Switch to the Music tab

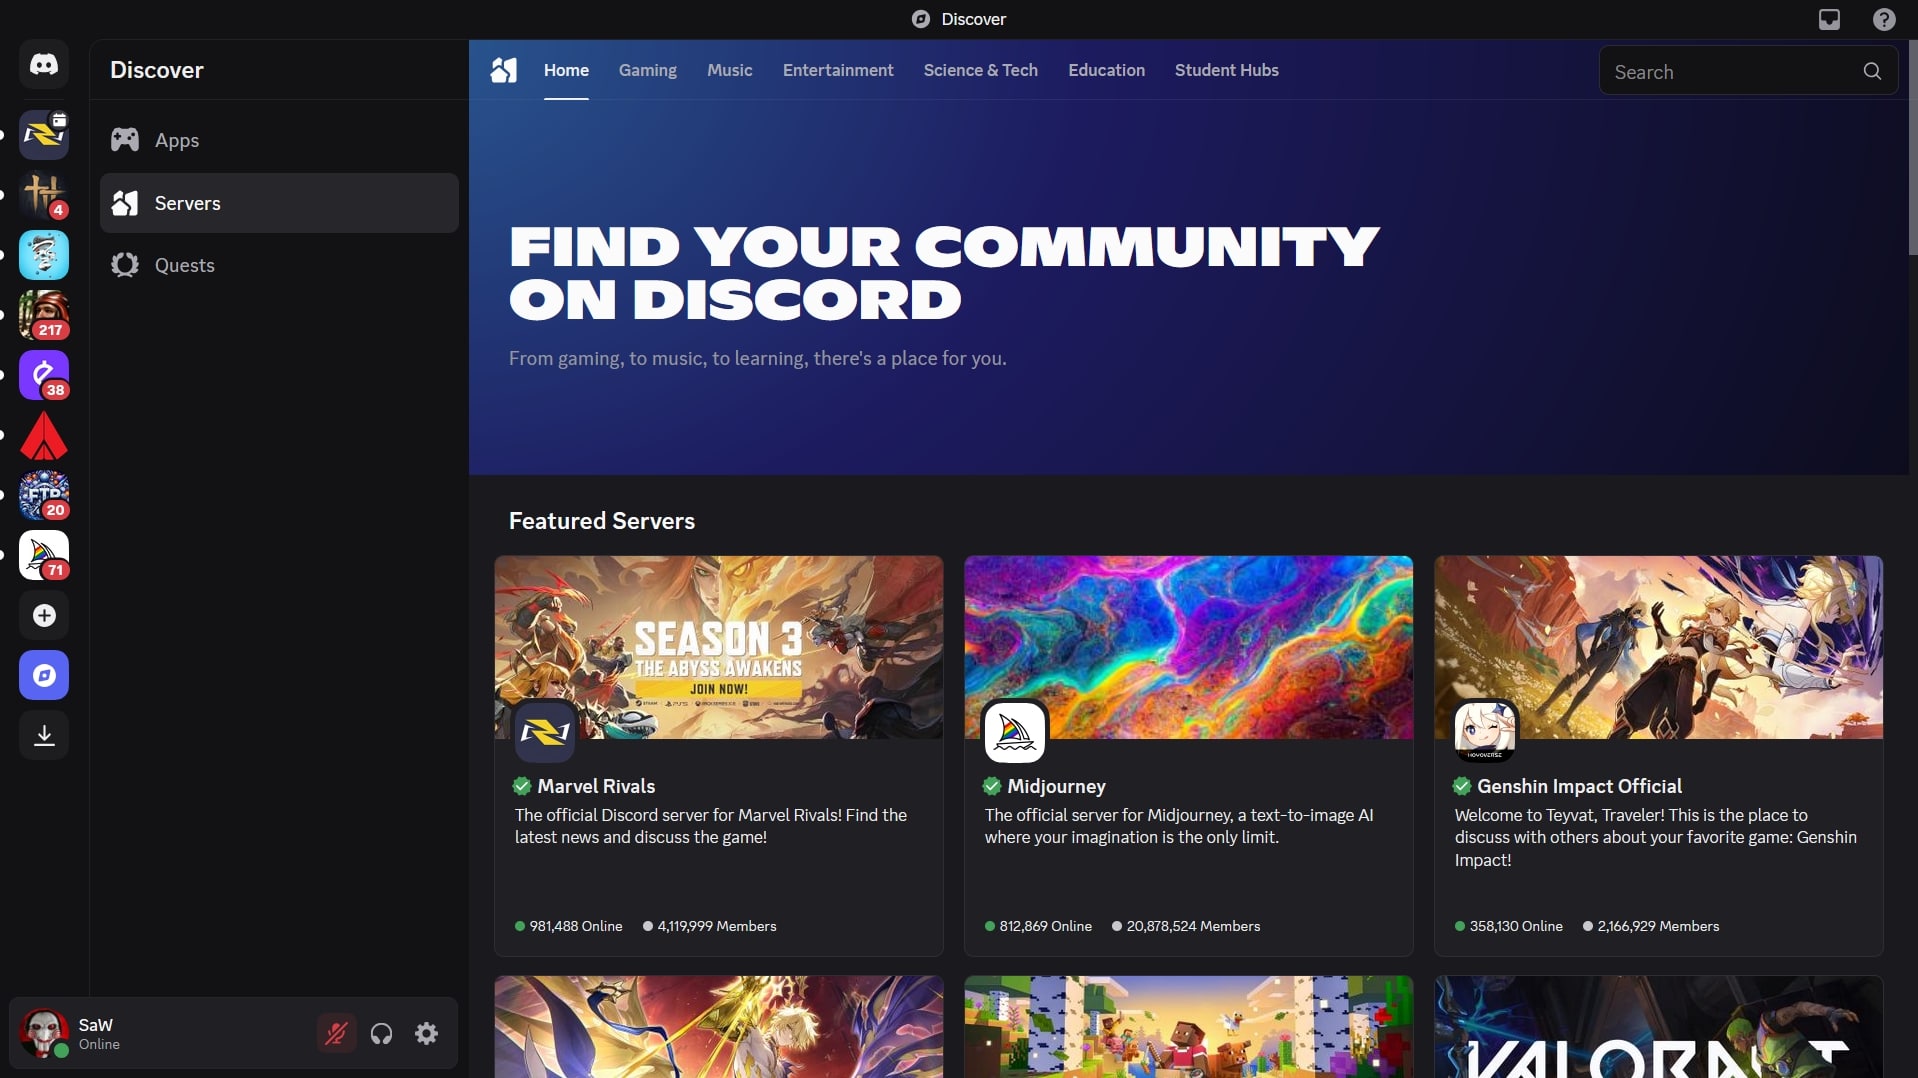[729, 70]
